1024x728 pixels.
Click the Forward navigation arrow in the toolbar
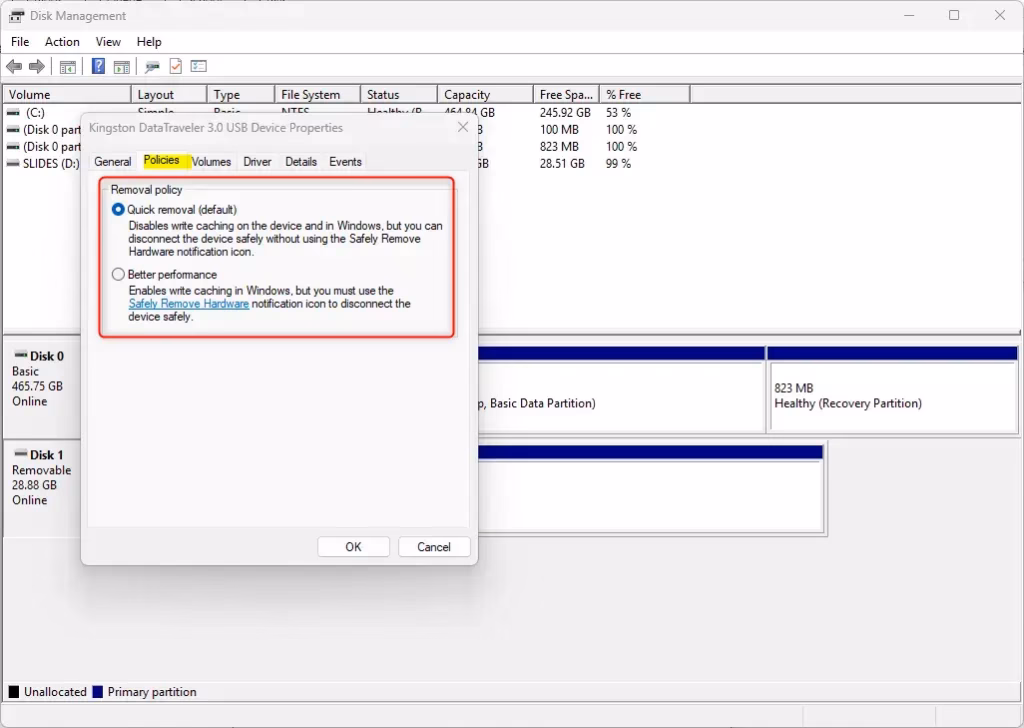(x=37, y=66)
